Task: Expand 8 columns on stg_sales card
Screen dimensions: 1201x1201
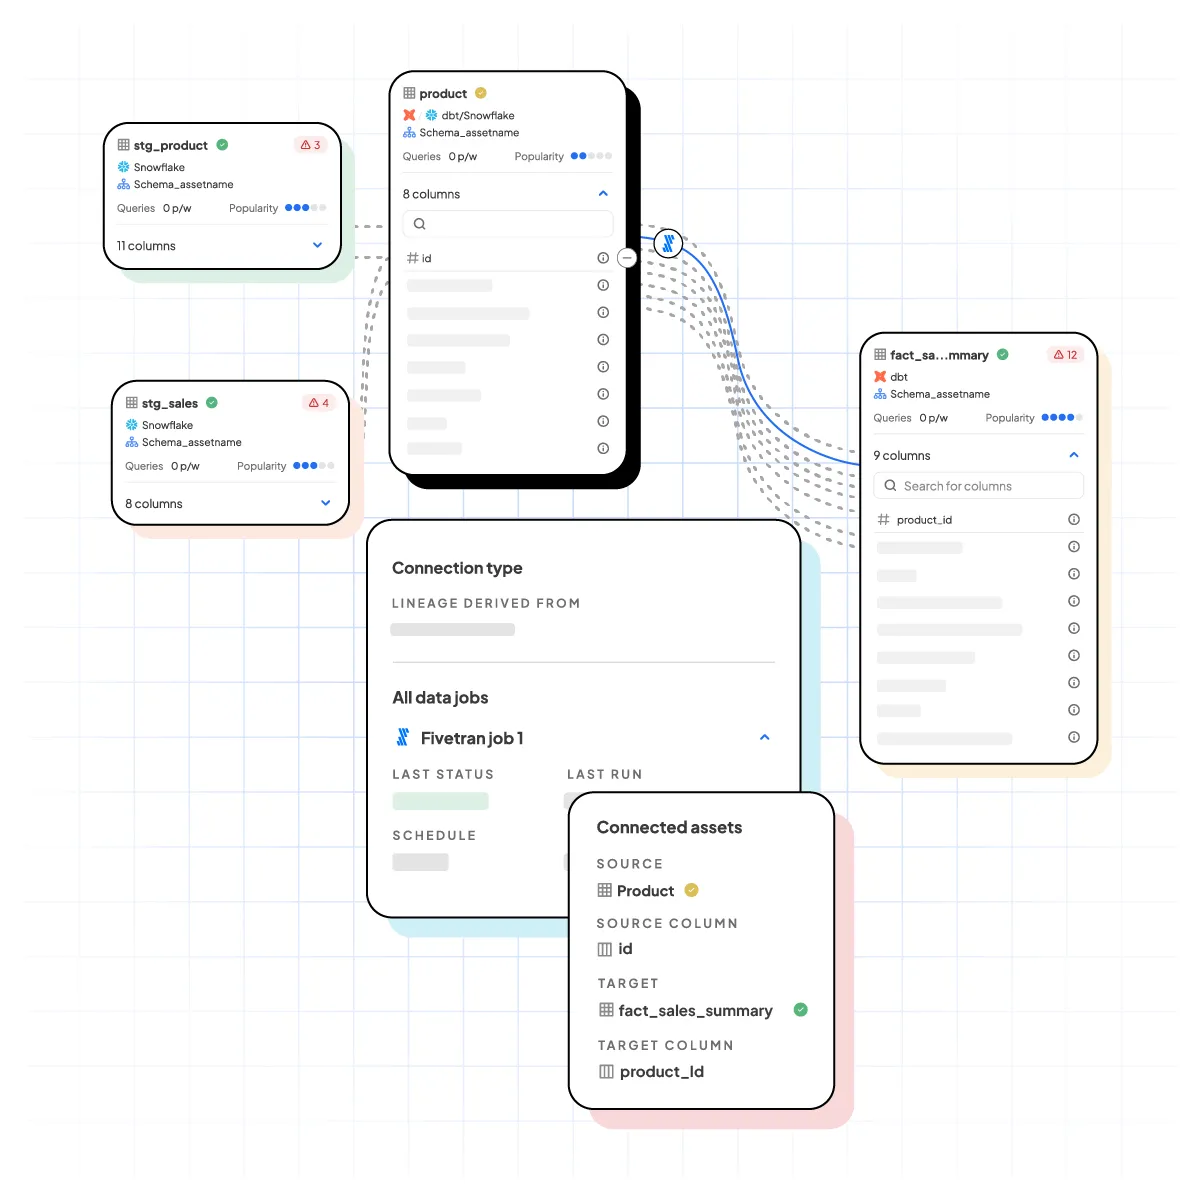Action: coord(324,503)
